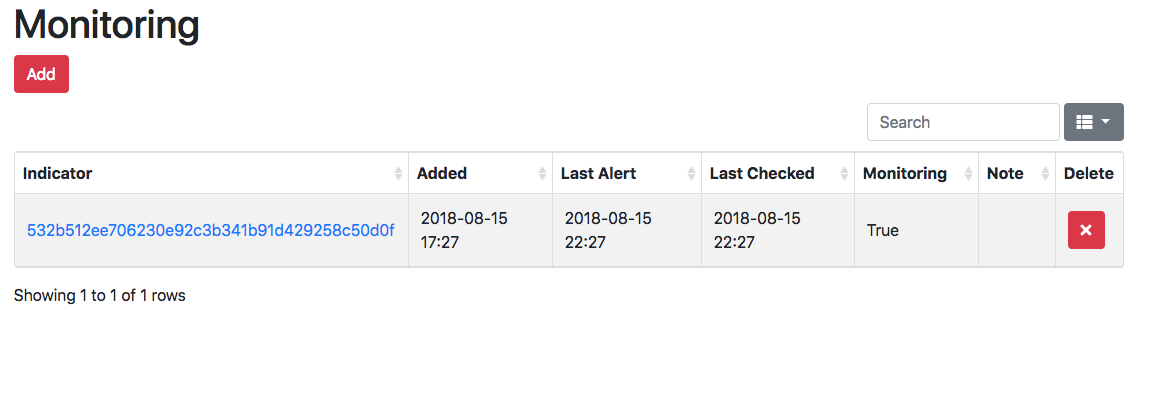The height and width of the screenshot is (418, 1161).
Task: Sort the Note column via its arrows
Action: point(1046,174)
